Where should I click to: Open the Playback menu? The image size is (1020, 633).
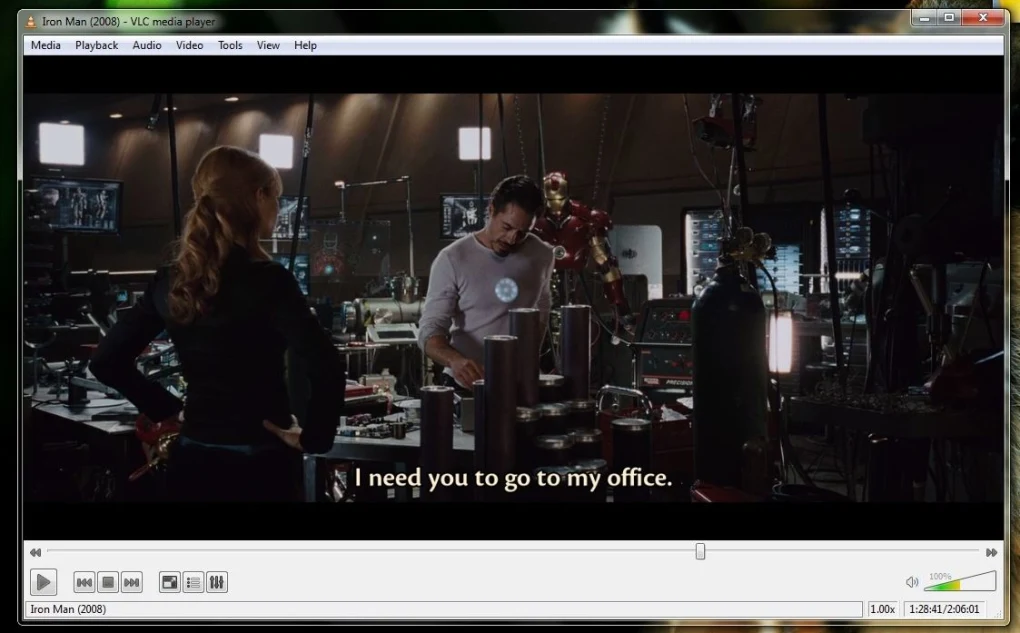(96, 45)
